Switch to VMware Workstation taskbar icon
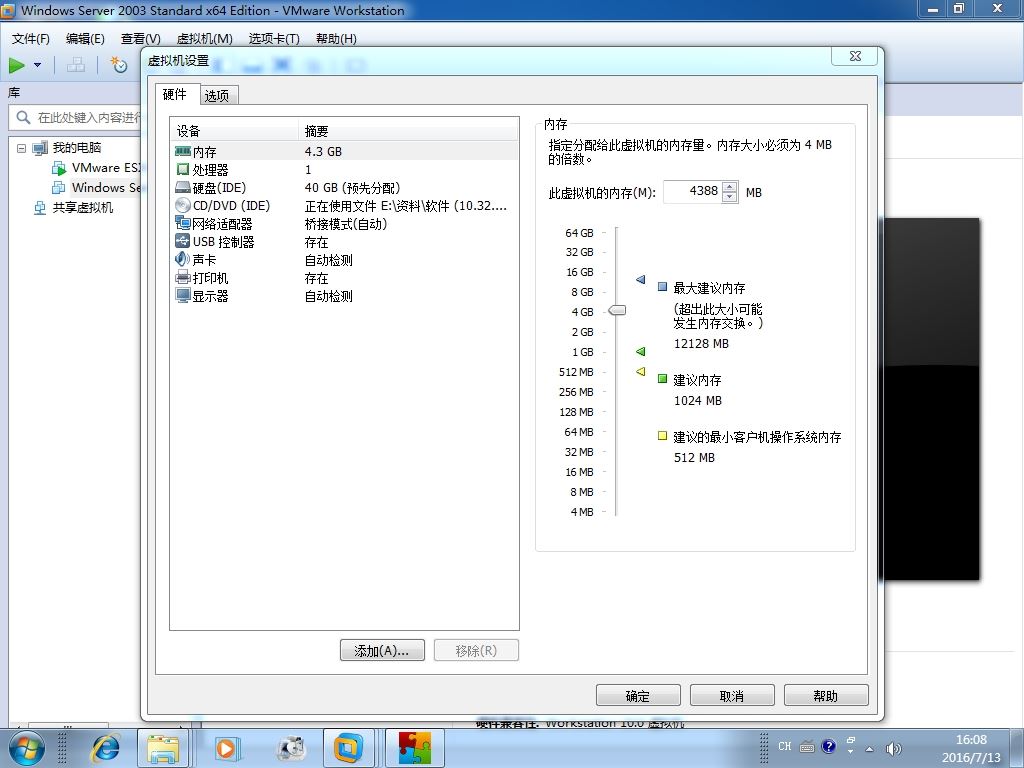This screenshot has height=768, width=1024. click(x=348, y=748)
